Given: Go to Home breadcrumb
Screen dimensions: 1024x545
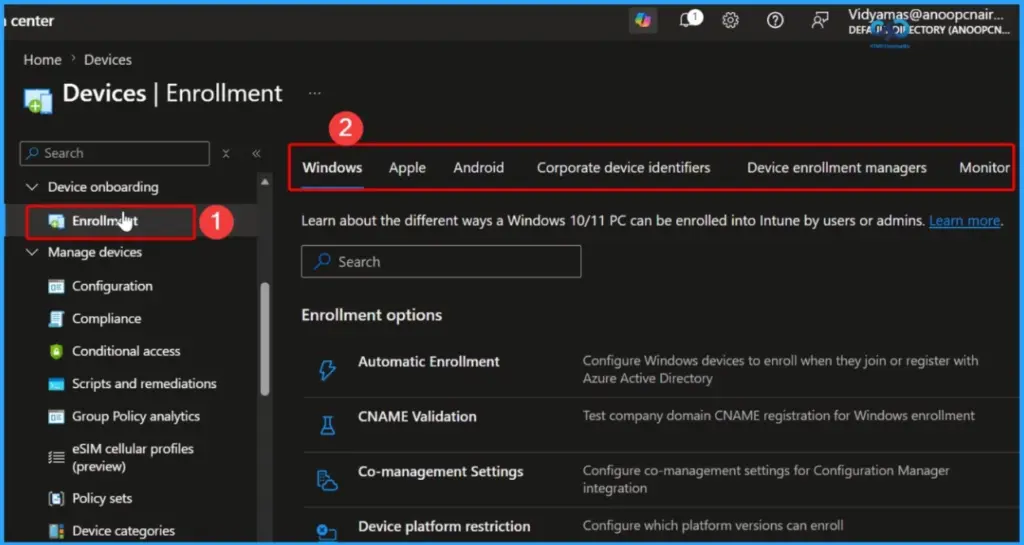Looking at the screenshot, I should [42, 59].
